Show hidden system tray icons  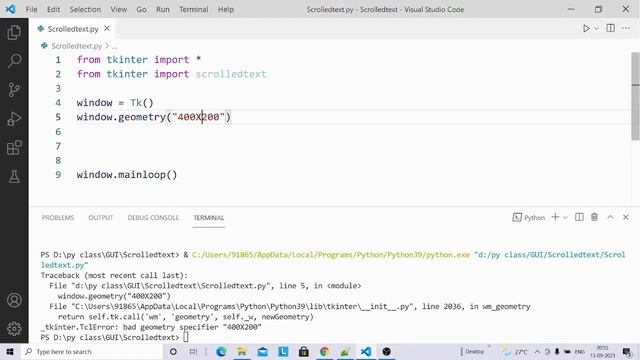coord(537,351)
